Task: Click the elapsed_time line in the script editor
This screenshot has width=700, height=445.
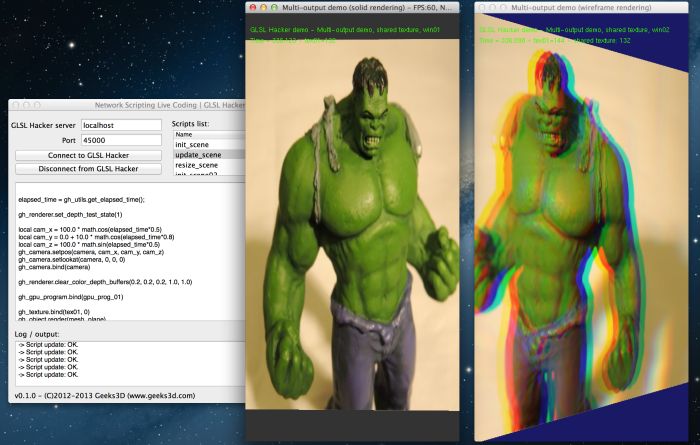Action: 81,200
